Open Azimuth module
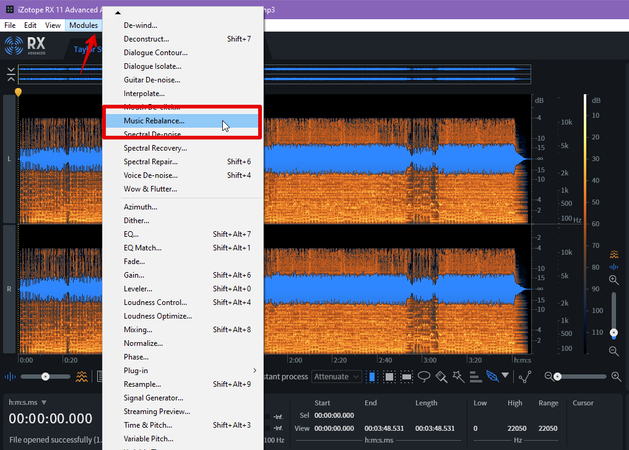 point(183,207)
